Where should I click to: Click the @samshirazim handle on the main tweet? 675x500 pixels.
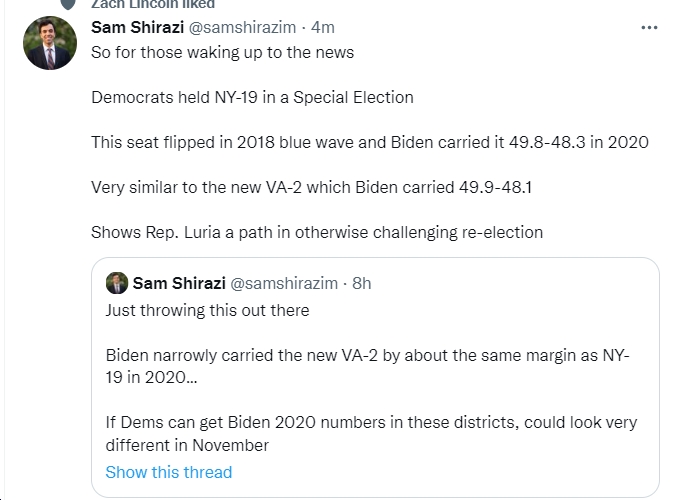pos(242,27)
